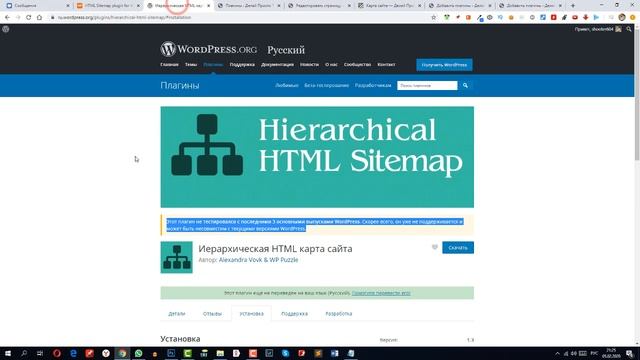Open WhatsApp from the taskbar
The image size is (640, 360).
click(x=138, y=353)
